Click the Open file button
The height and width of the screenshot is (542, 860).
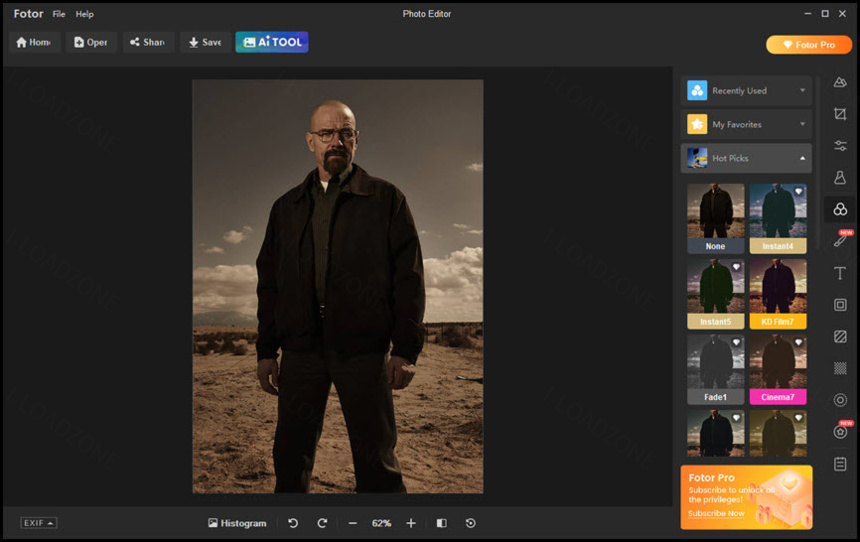pyautogui.click(x=91, y=42)
